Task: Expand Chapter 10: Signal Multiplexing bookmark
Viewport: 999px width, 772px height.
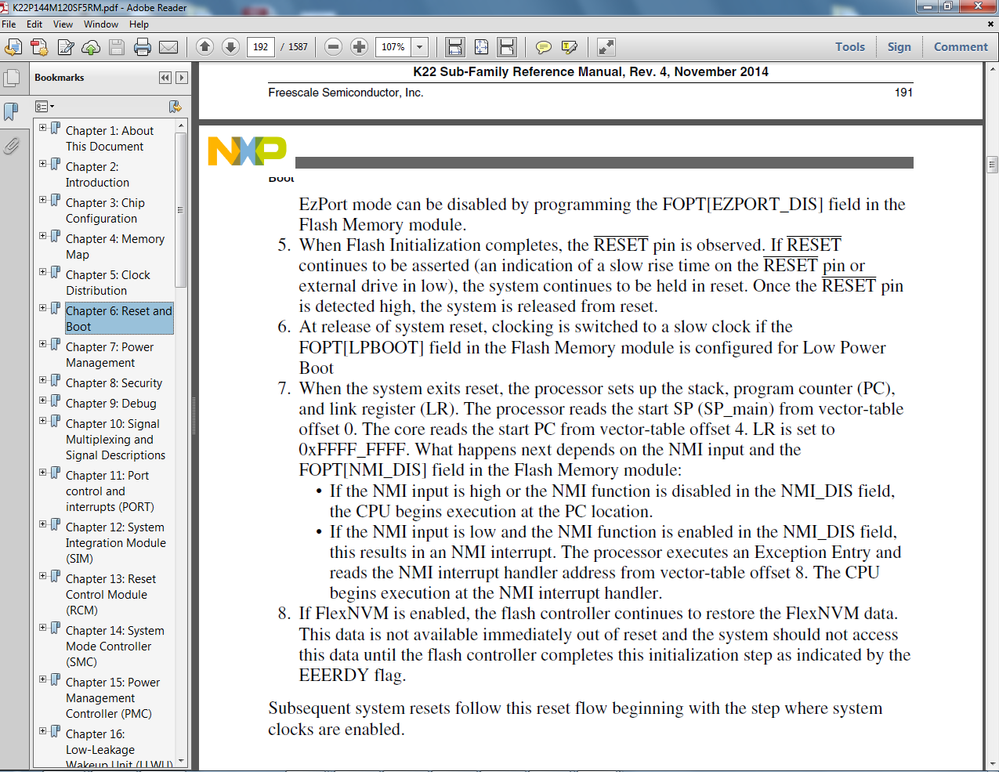Action: pos(43,420)
